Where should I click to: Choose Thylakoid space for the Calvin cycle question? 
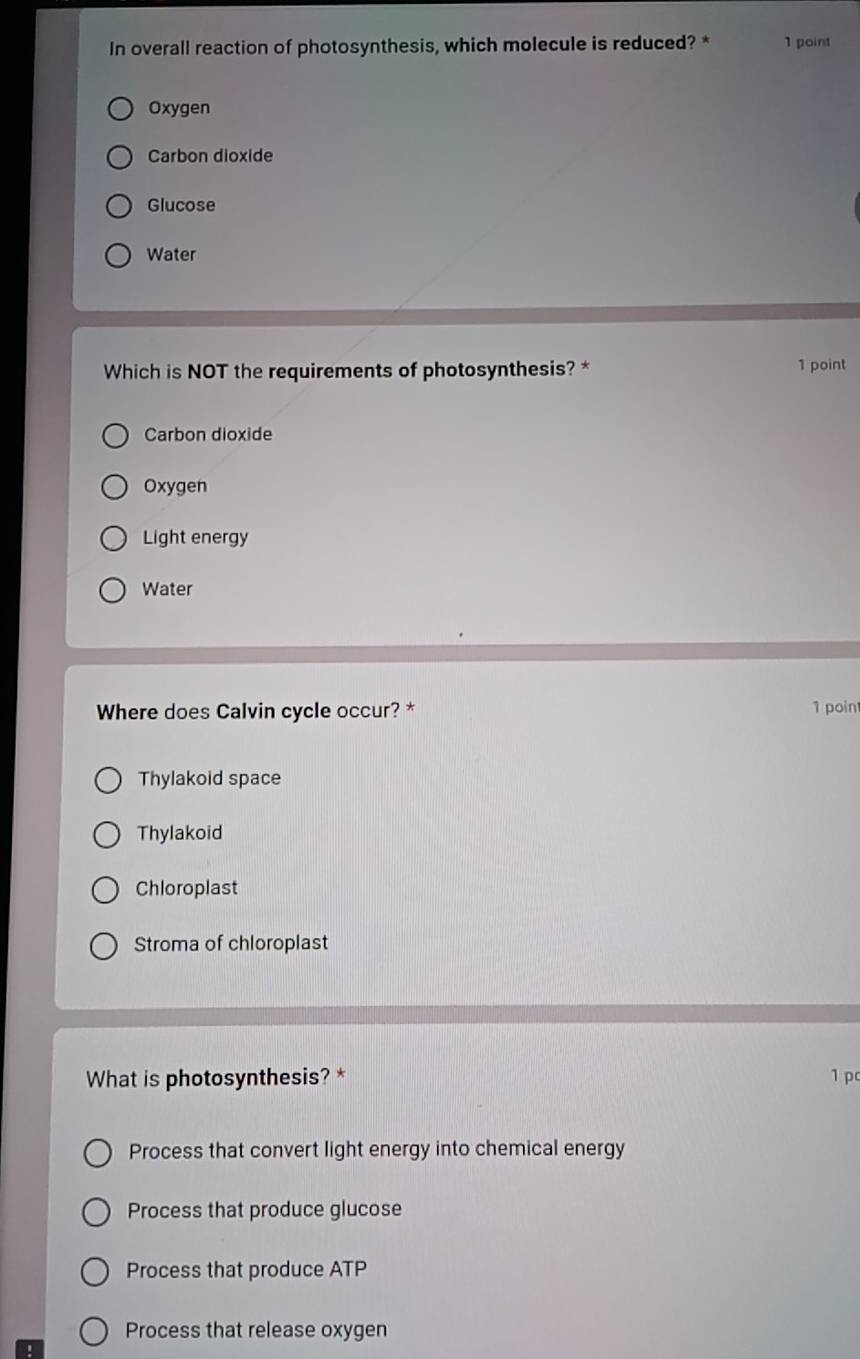(107, 780)
